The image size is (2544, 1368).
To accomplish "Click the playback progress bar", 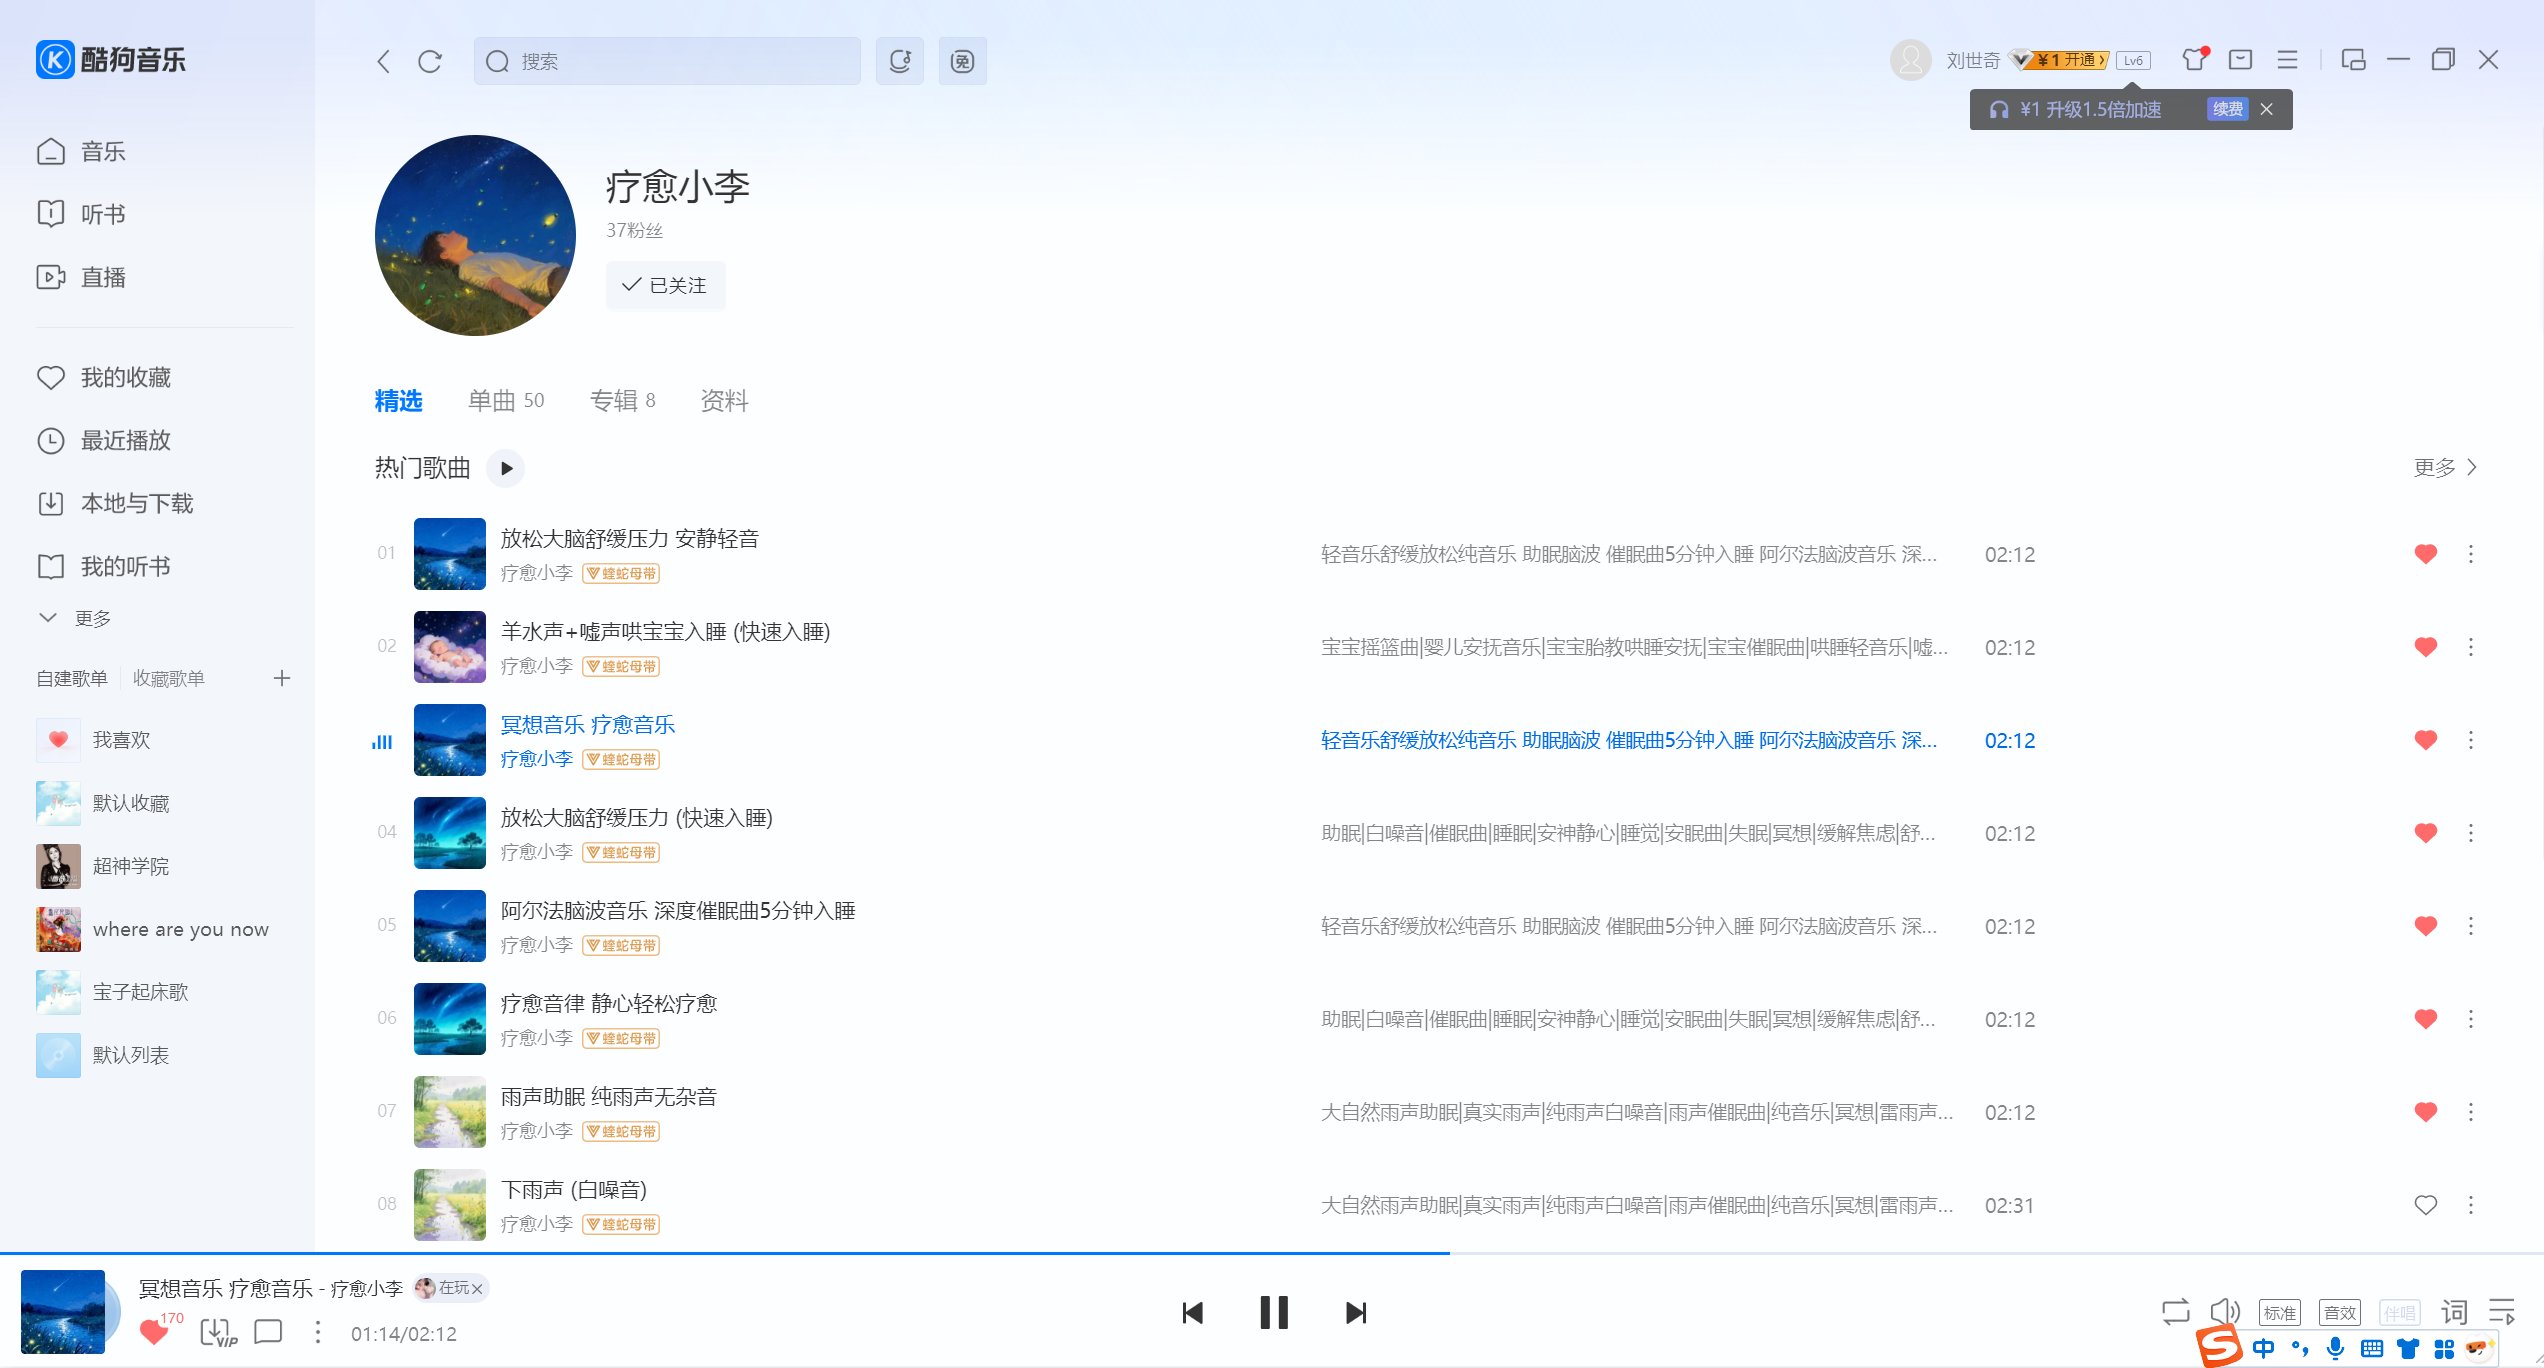I will coord(1270,1252).
